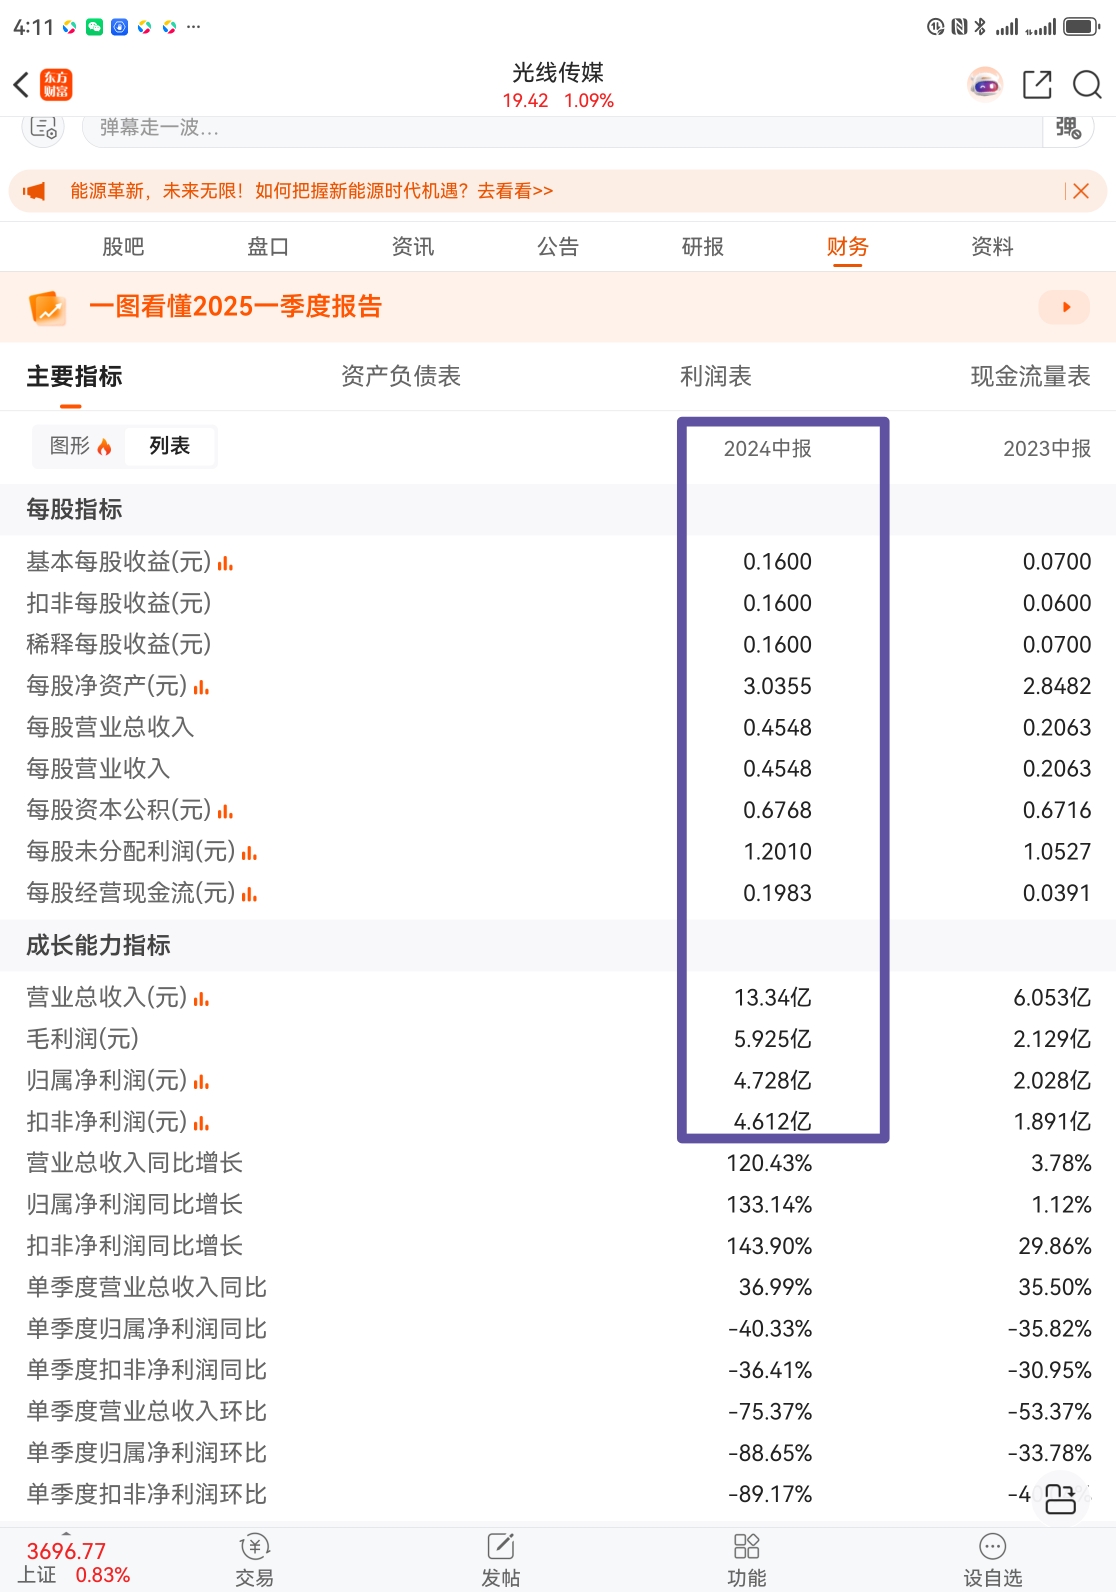
Task: Open the 资讯 tab
Action: click(x=413, y=247)
